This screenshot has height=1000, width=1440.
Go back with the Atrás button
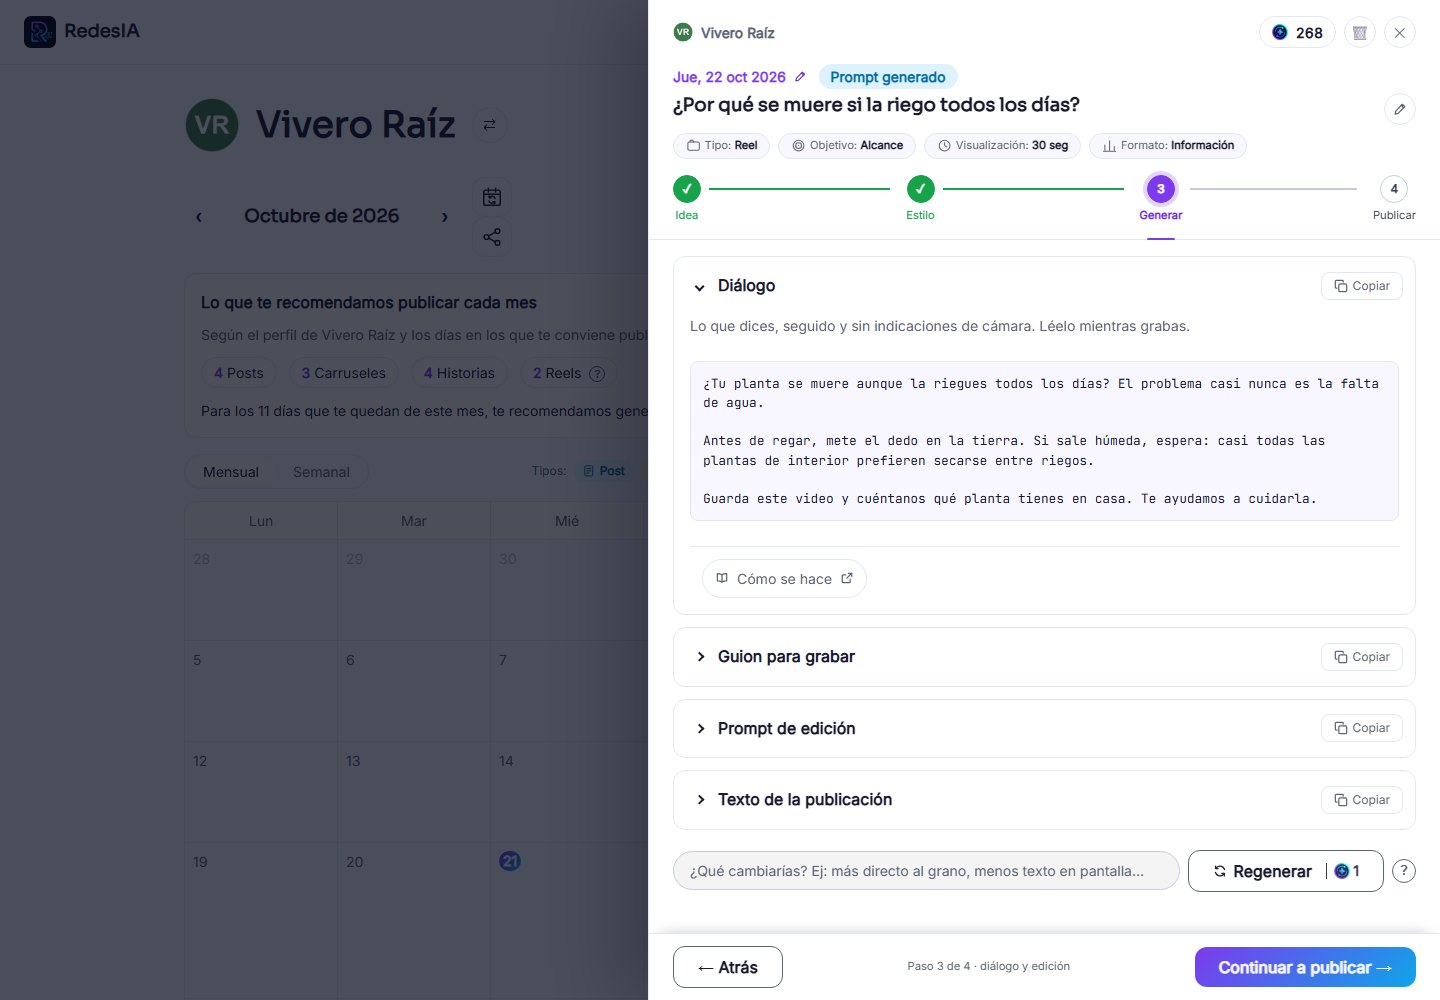coord(728,967)
